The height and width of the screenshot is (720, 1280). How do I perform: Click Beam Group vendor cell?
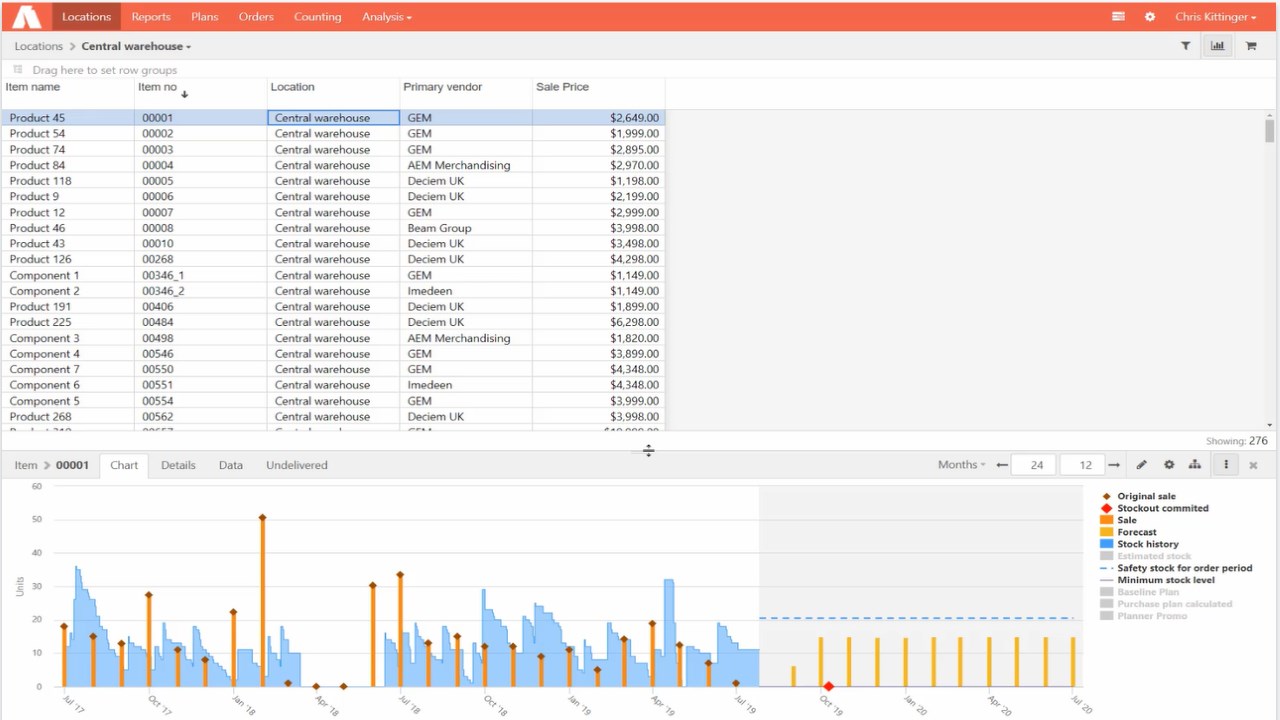466,228
